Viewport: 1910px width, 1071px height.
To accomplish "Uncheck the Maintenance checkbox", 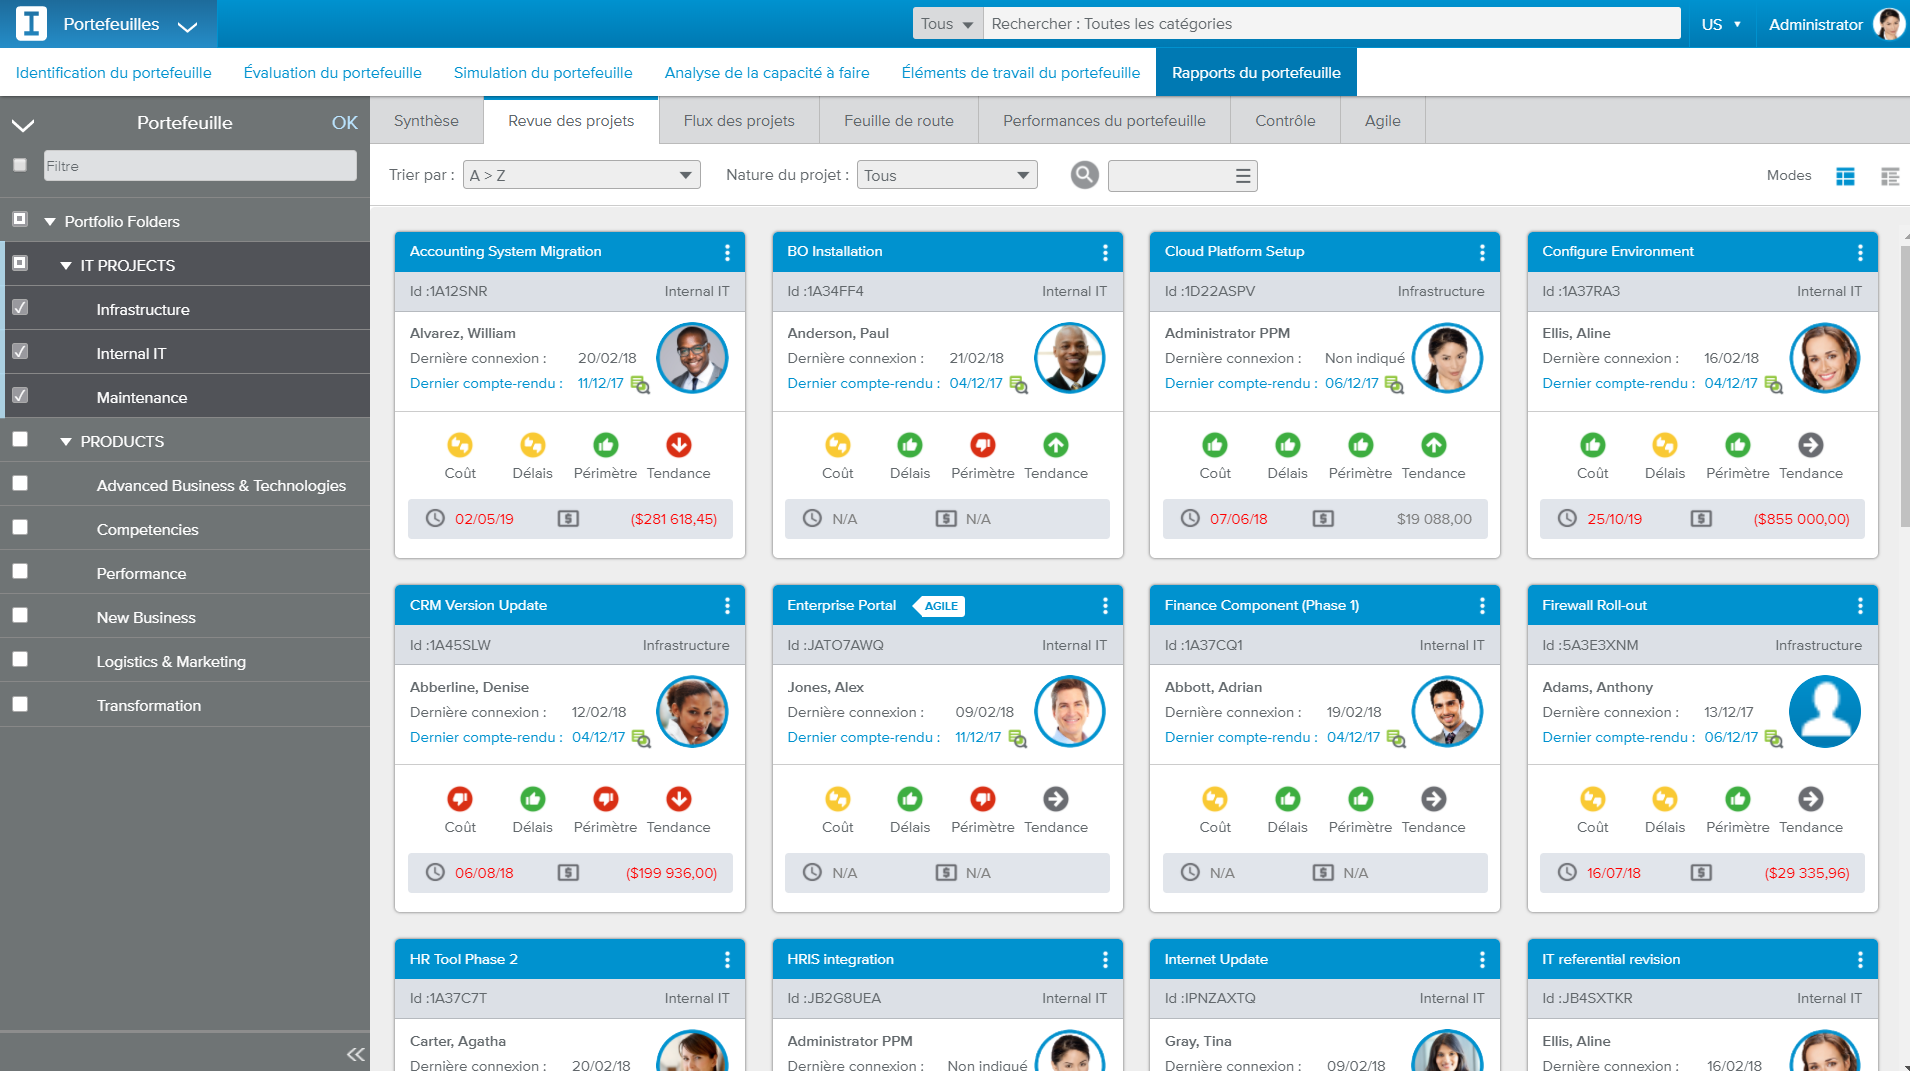I will 20,396.
